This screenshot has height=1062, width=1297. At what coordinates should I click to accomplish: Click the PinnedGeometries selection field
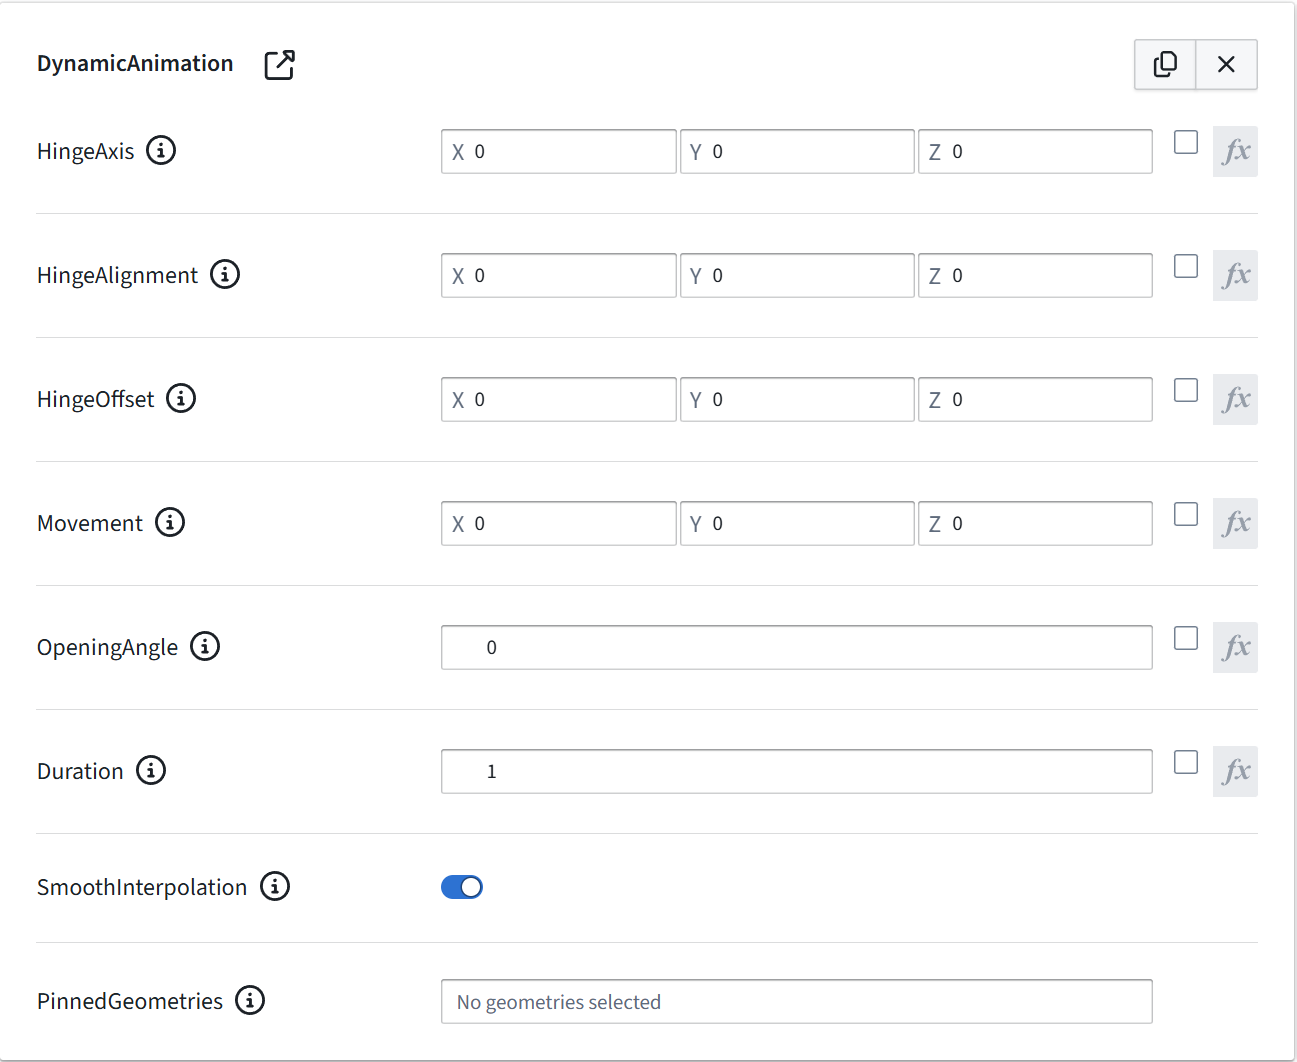(x=796, y=1001)
